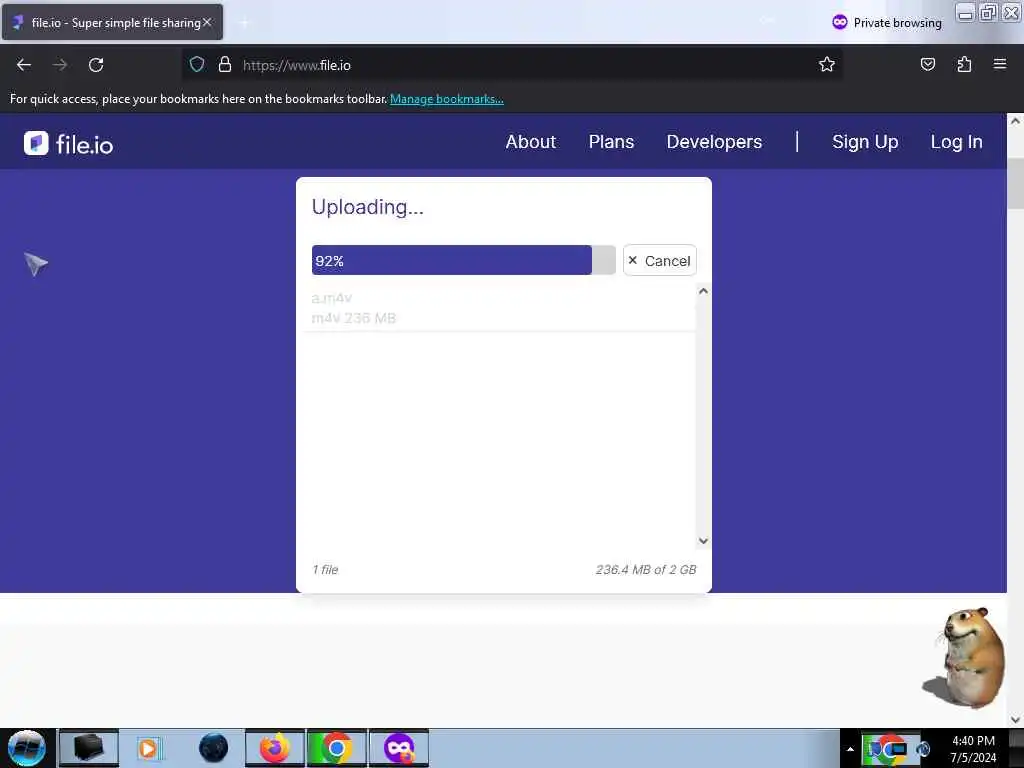Open the Save to Pocket icon

click(x=927, y=64)
